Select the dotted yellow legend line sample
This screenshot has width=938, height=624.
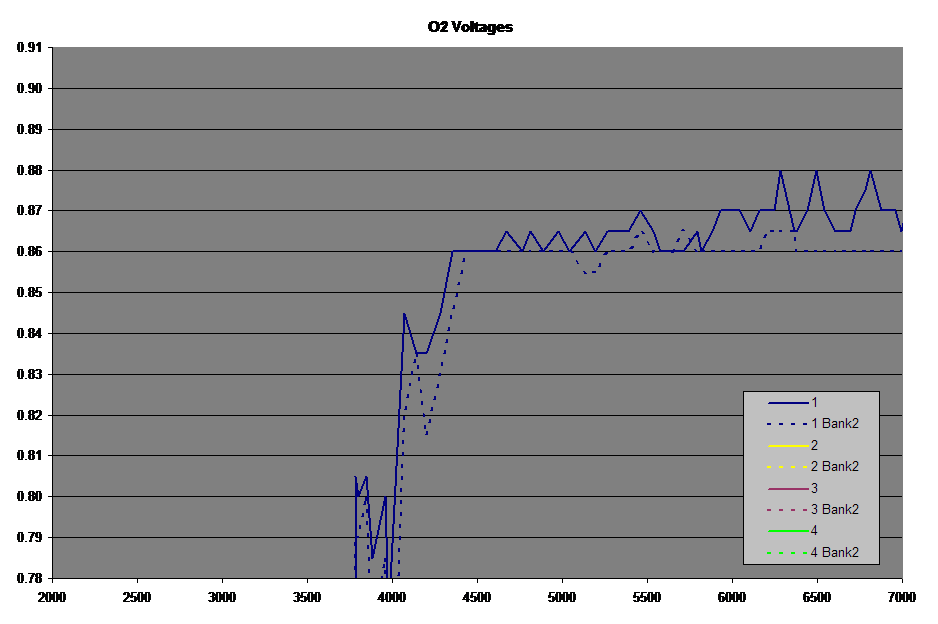click(x=786, y=467)
